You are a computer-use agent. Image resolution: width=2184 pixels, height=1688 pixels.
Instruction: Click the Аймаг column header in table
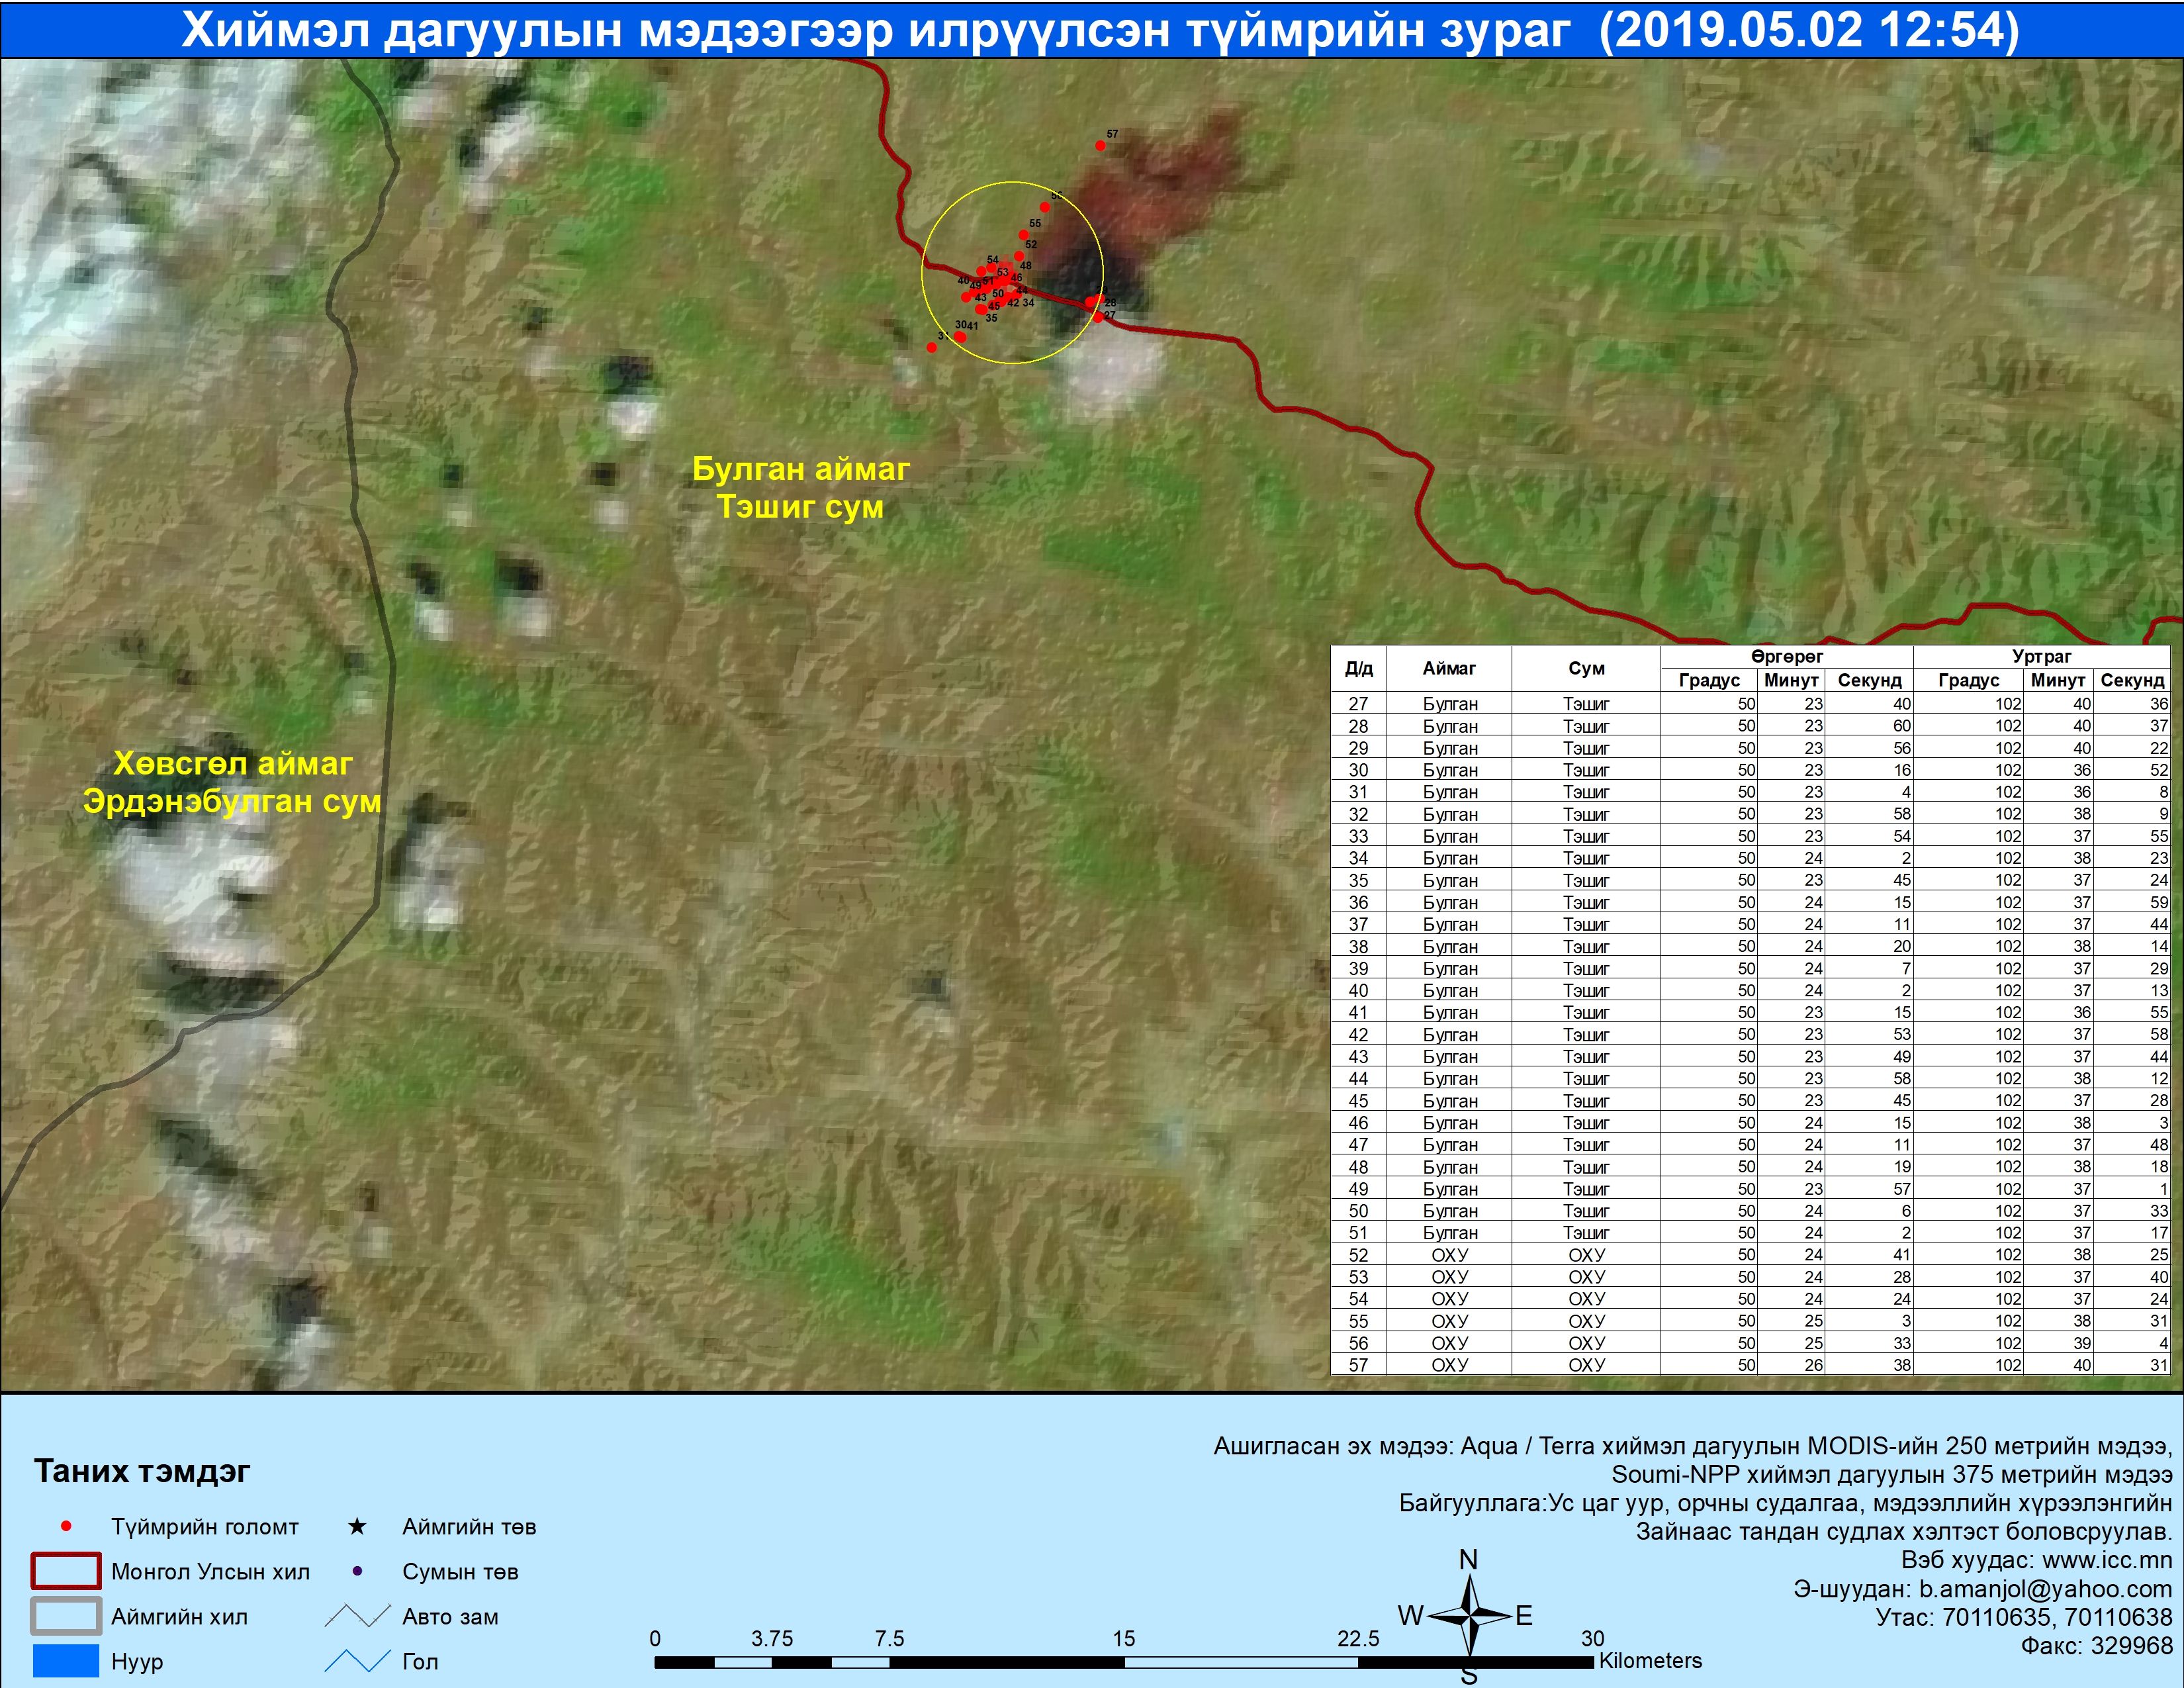tap(1449, 668)
